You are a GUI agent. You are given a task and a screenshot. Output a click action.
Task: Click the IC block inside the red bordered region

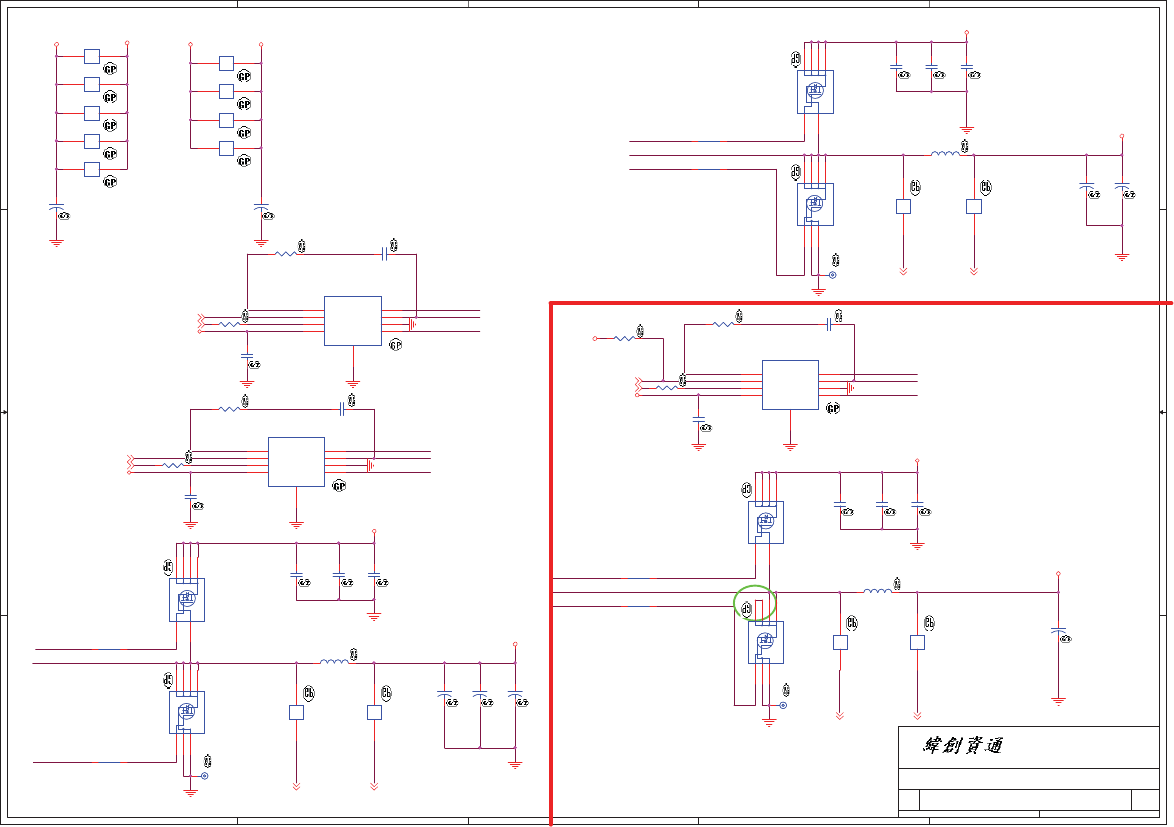coord(790,385)
